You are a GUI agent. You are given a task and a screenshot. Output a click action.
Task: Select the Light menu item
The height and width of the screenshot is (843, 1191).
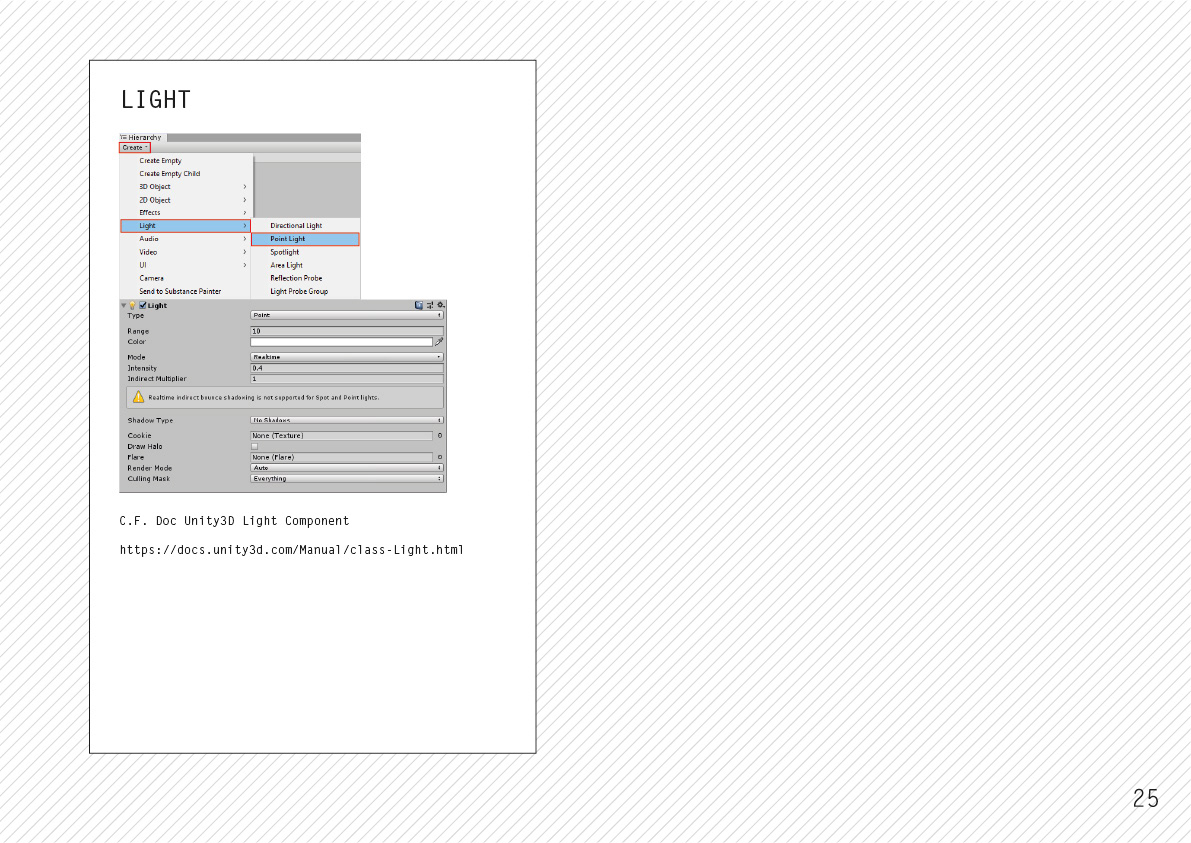[185, 226]
